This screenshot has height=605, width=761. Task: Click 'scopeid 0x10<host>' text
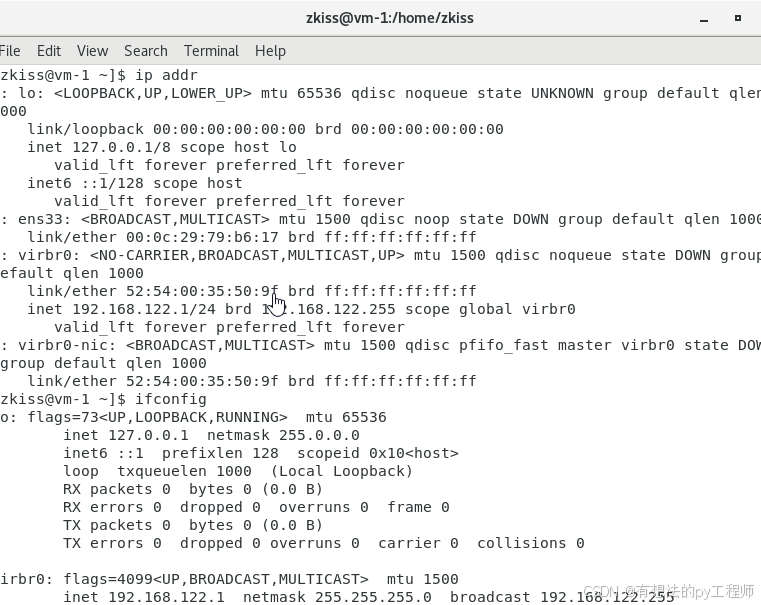tap(378, 453)
